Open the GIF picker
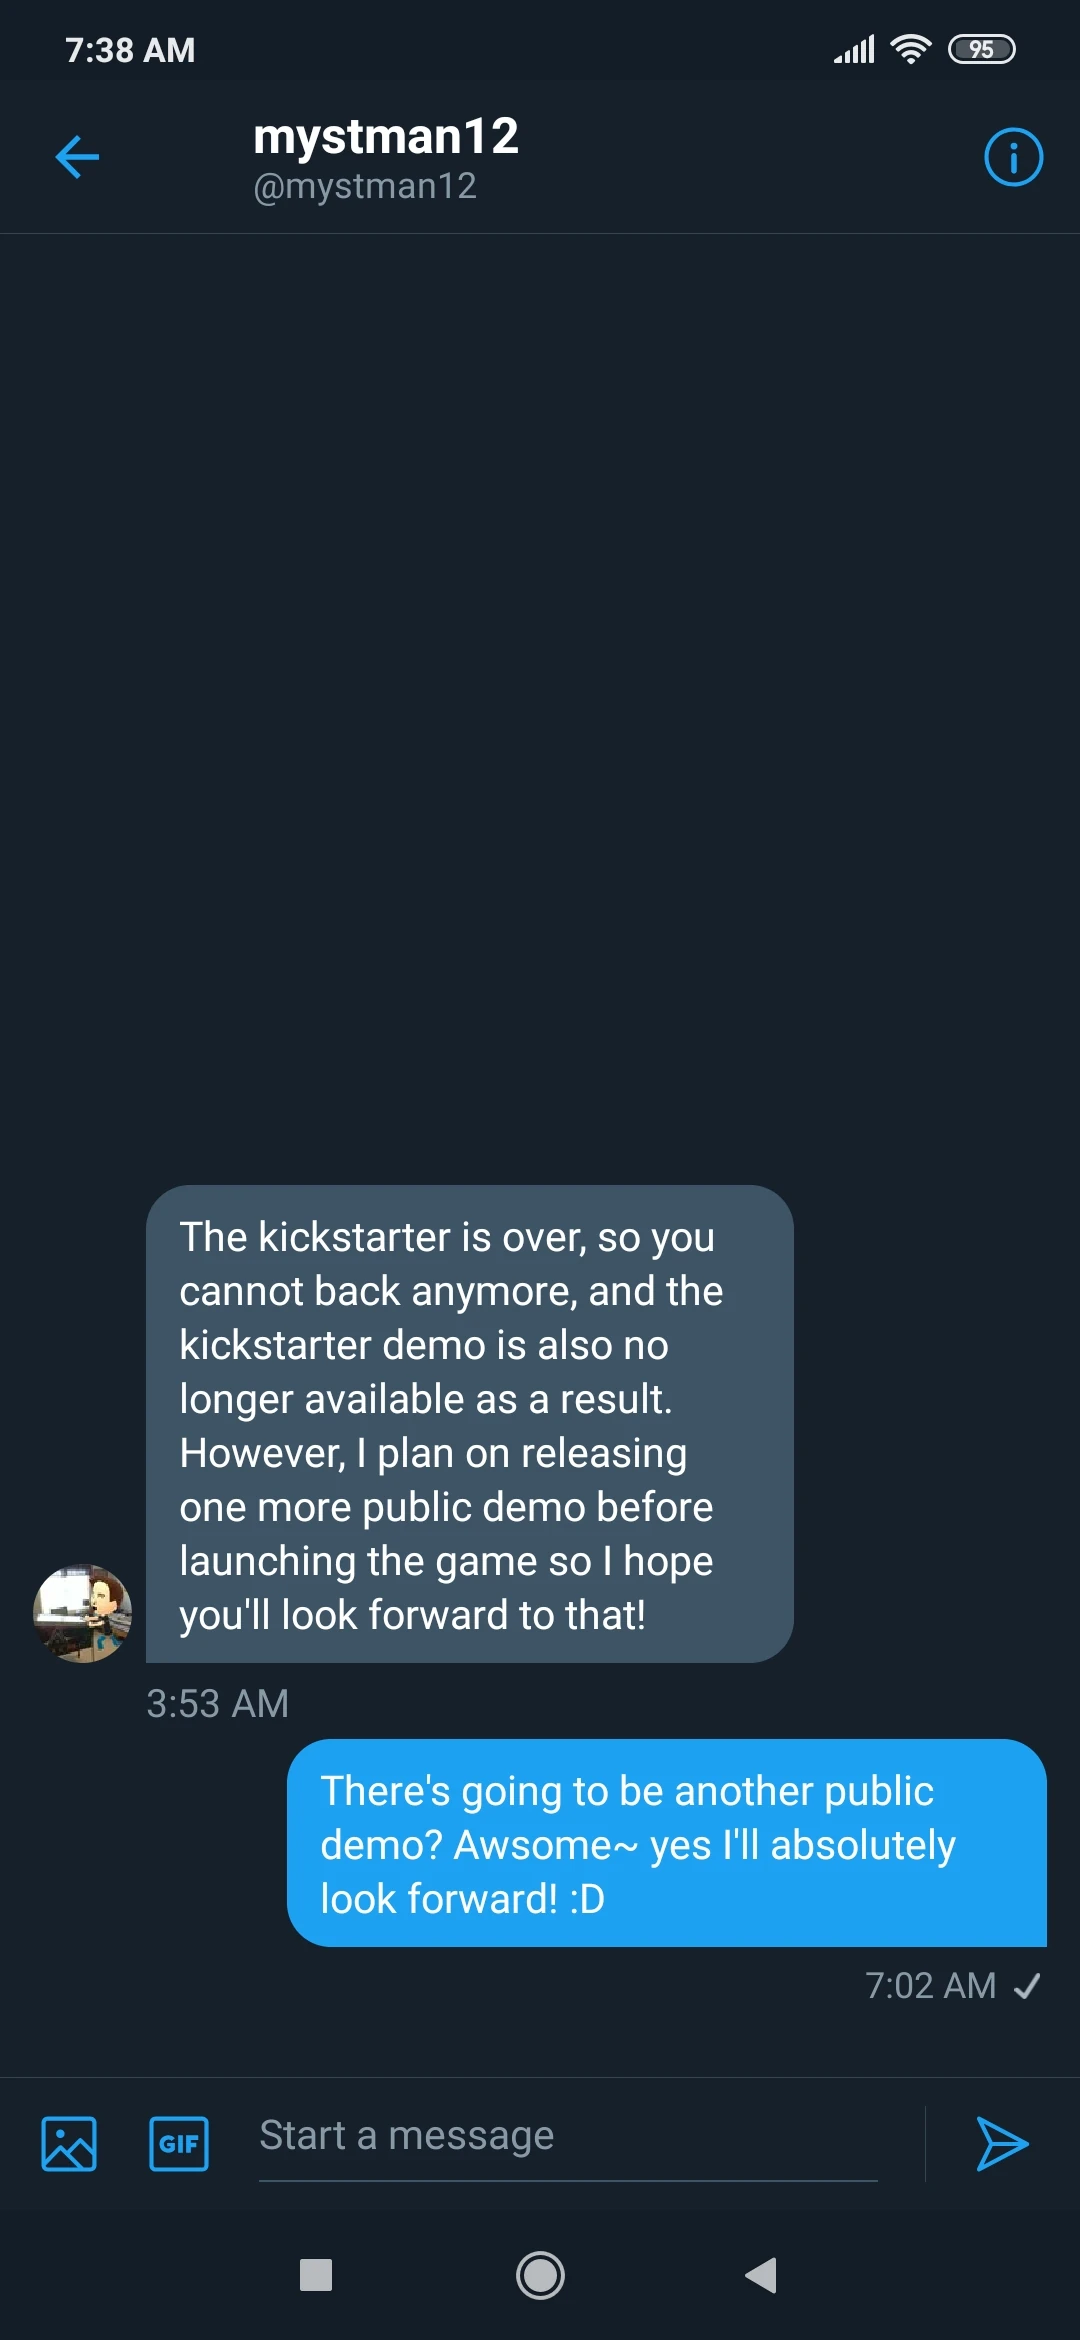Viewport: 1080px width, 2340px height. 179,2144
